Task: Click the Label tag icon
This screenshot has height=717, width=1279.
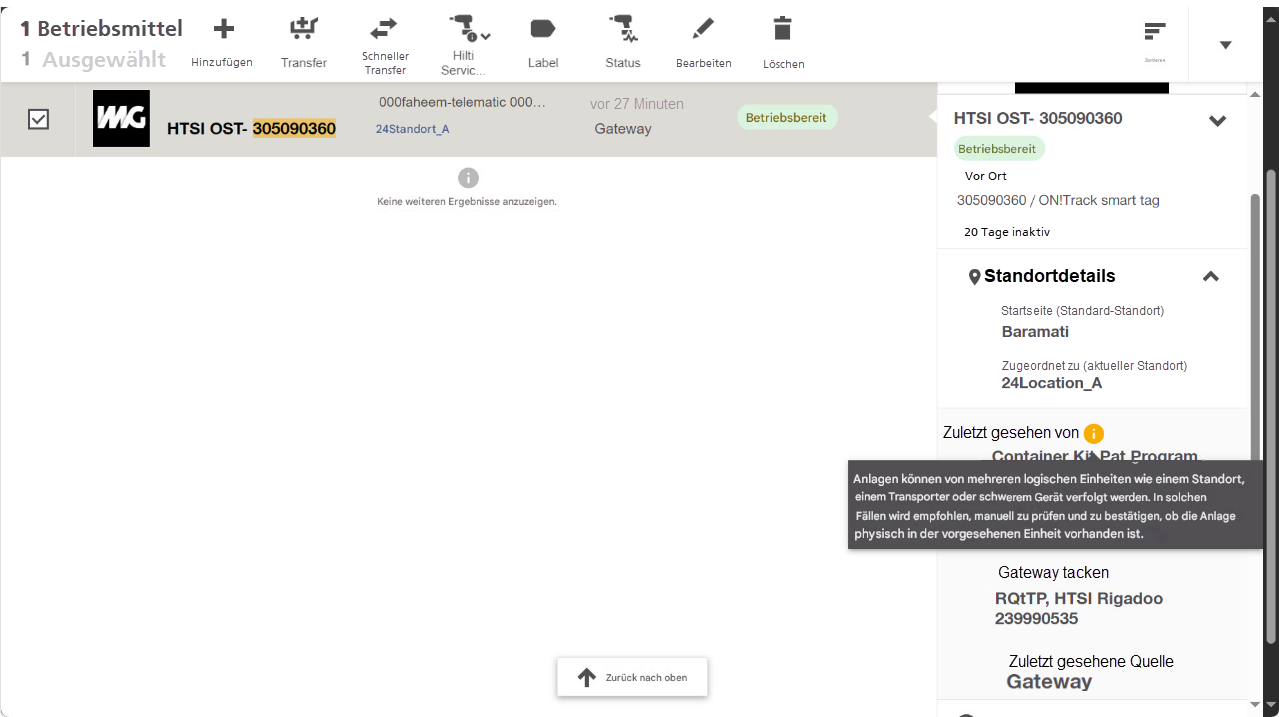Action: (x=543, y=29)
